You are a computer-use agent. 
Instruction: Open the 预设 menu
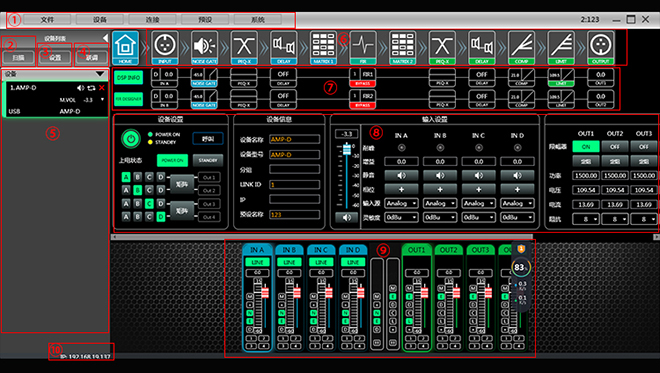(x=205, y=19)
